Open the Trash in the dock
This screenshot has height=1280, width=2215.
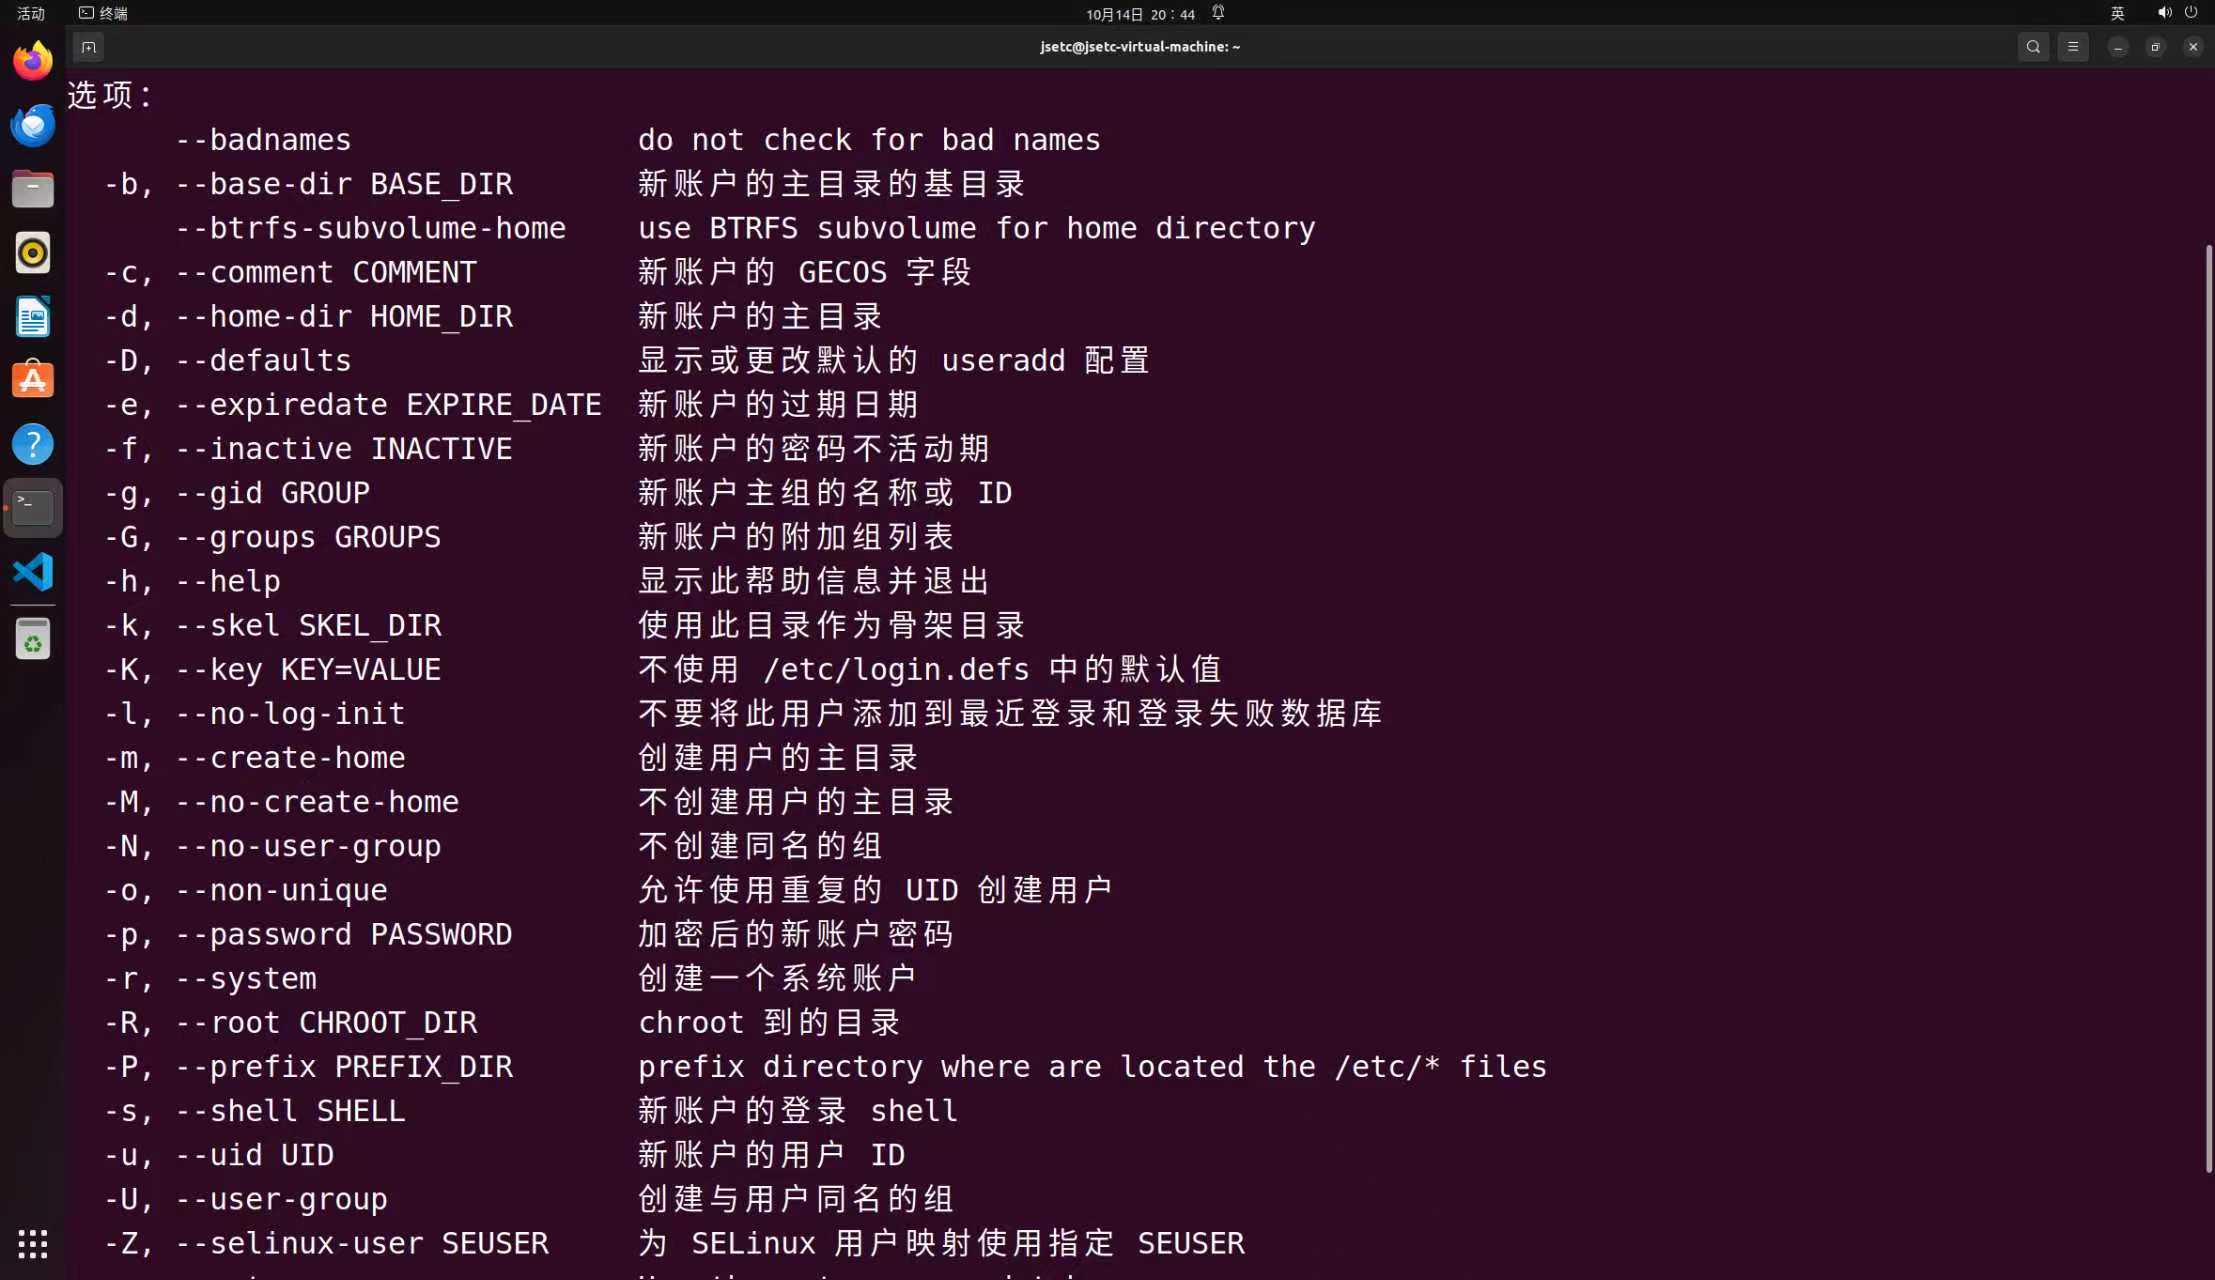point(33,640)
